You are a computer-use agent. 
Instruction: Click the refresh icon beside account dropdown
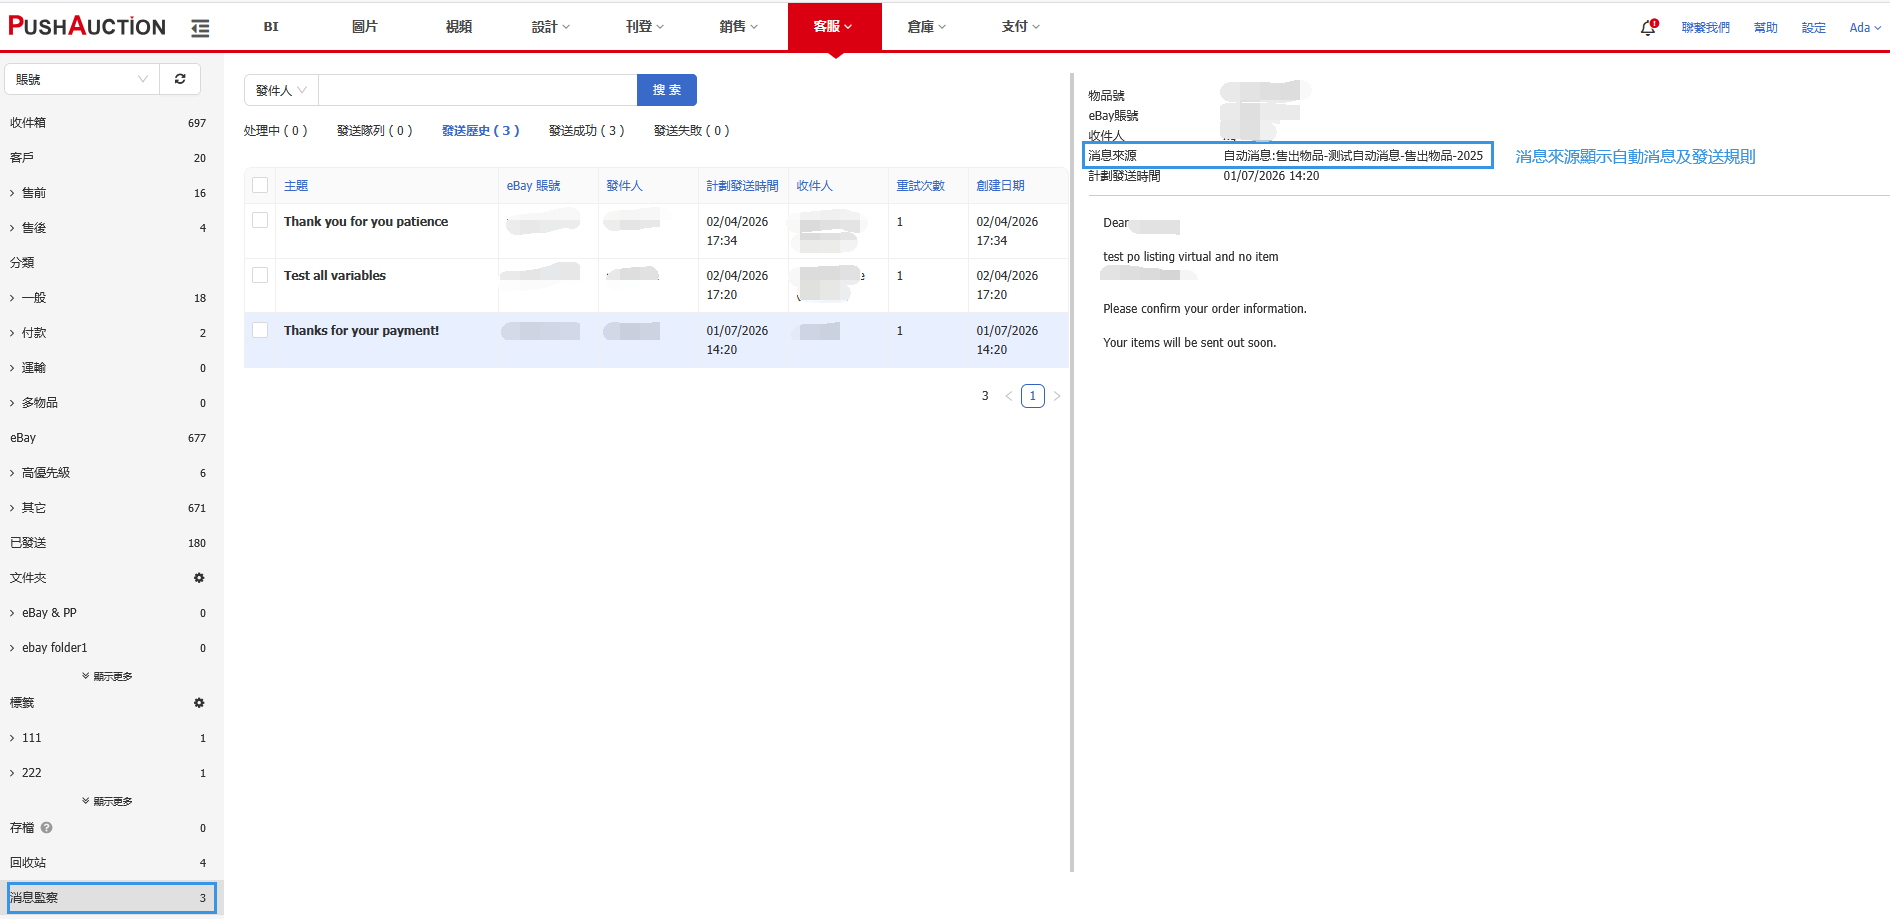[180, 79]
